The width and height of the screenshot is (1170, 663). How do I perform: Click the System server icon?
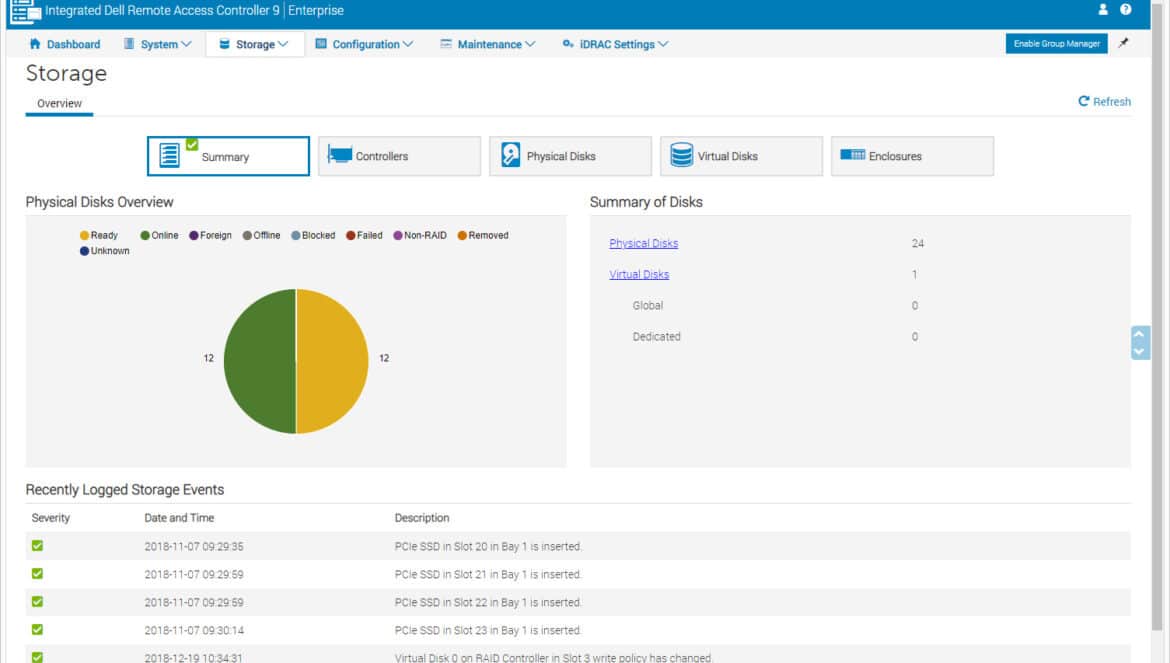coord(129,44)
